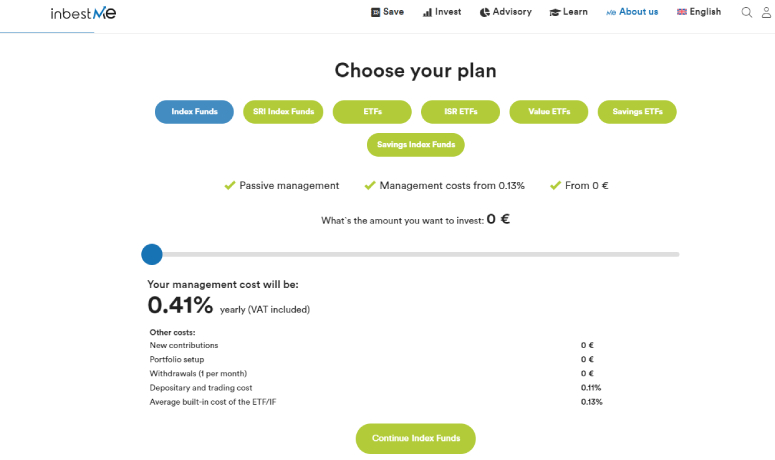Screen dimensions: 775x460
Task: Switch to the Value ETFs plan
Action: point(549,112)
